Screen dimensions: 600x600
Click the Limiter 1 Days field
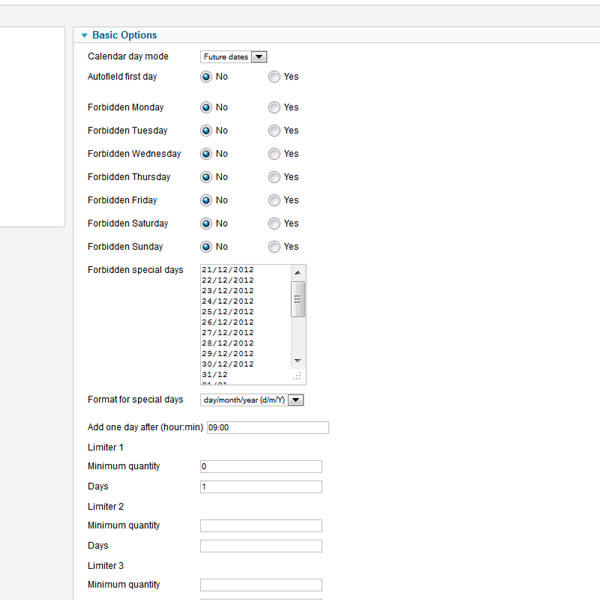[x=260, y=487]
